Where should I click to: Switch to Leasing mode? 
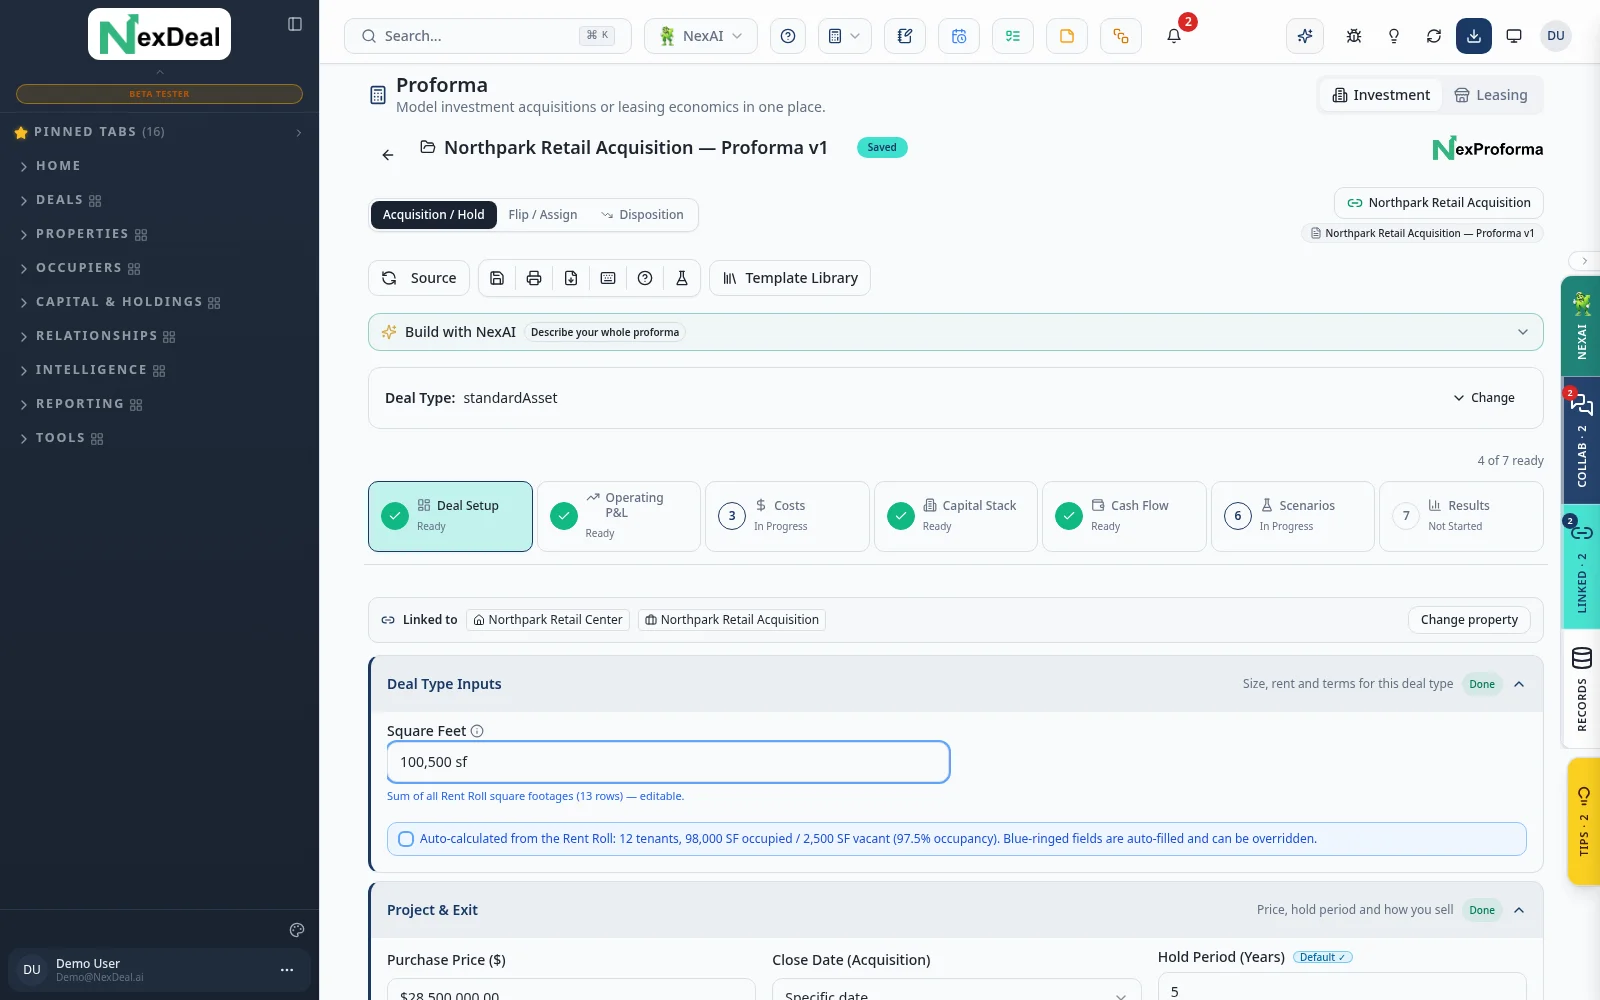[1490, 95]
